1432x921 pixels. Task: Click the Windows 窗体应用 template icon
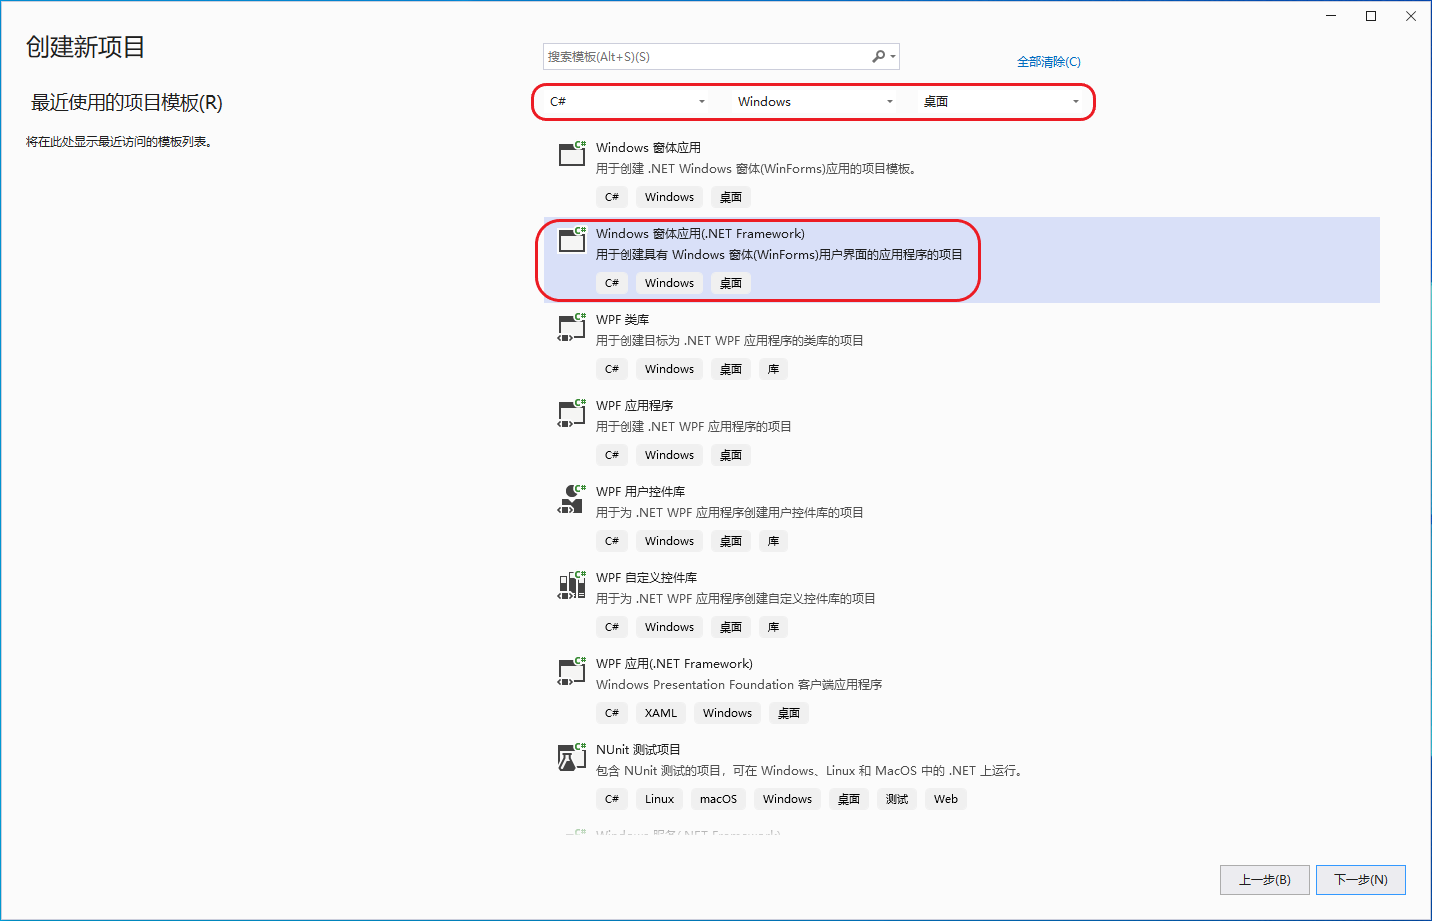572,153
